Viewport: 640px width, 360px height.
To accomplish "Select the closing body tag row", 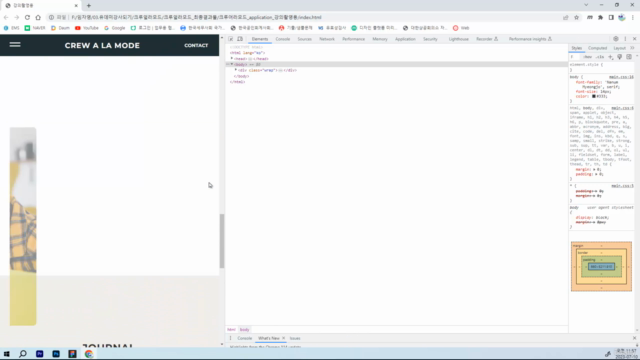I will click(x=242, y=76).
